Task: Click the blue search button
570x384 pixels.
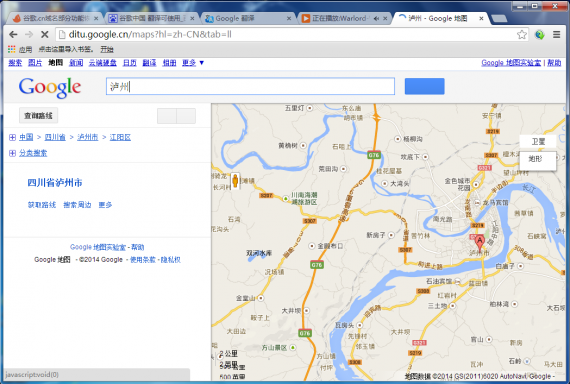Action: point(425,86)
